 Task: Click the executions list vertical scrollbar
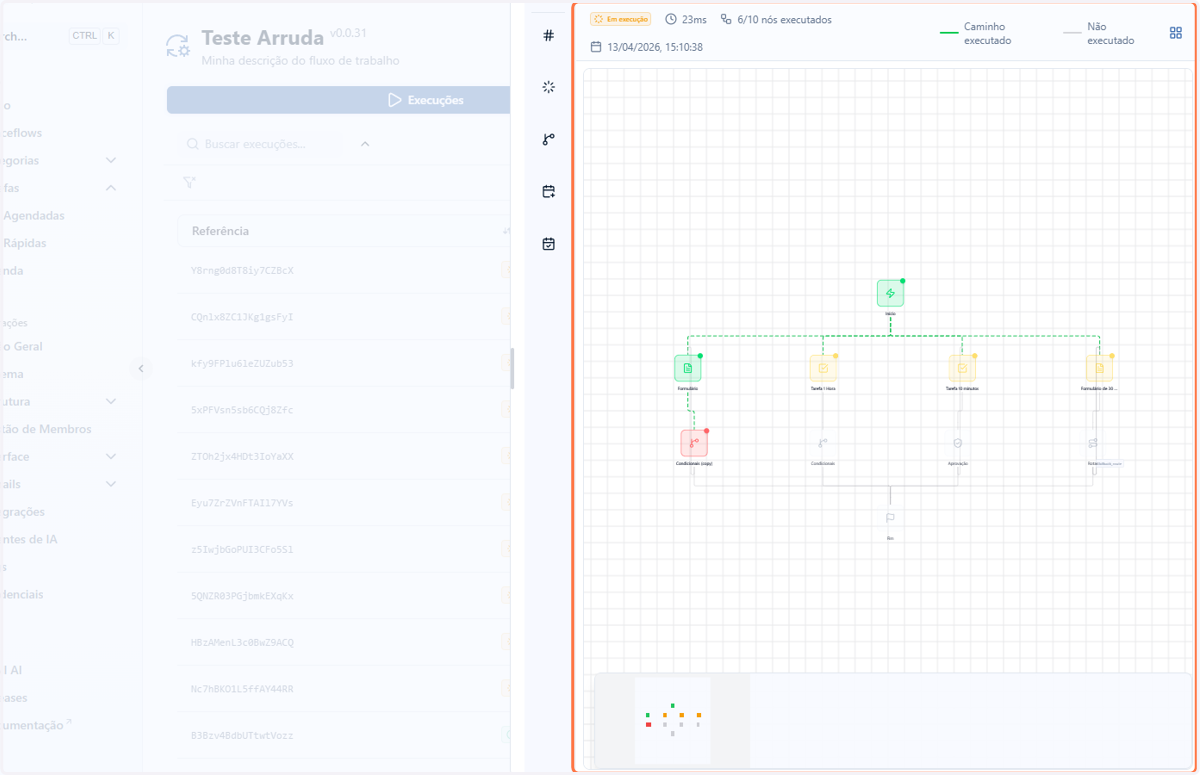pyautogui.click(x=512, y=368)
